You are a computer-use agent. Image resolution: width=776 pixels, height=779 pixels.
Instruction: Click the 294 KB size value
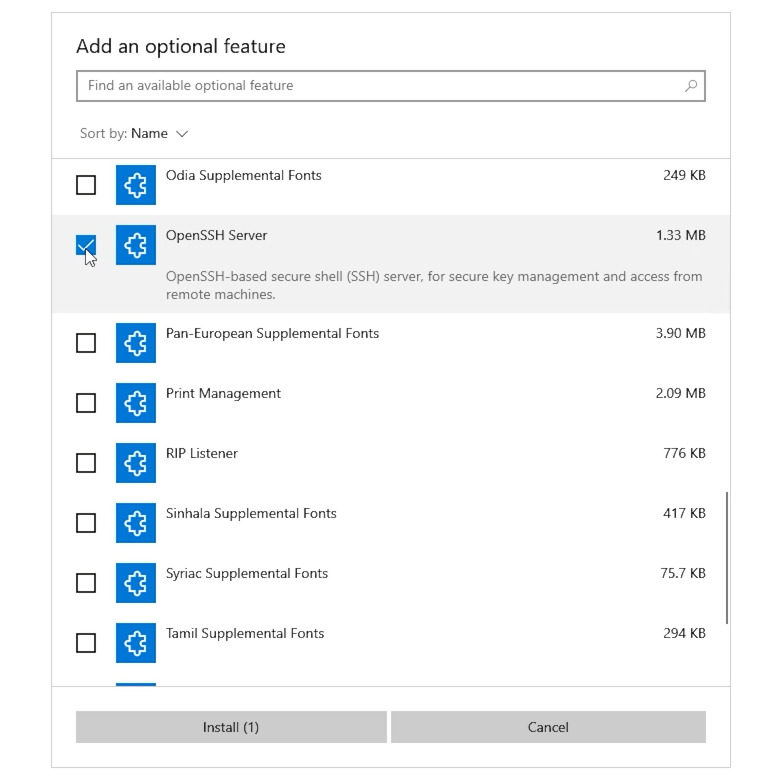click(684, 633)
